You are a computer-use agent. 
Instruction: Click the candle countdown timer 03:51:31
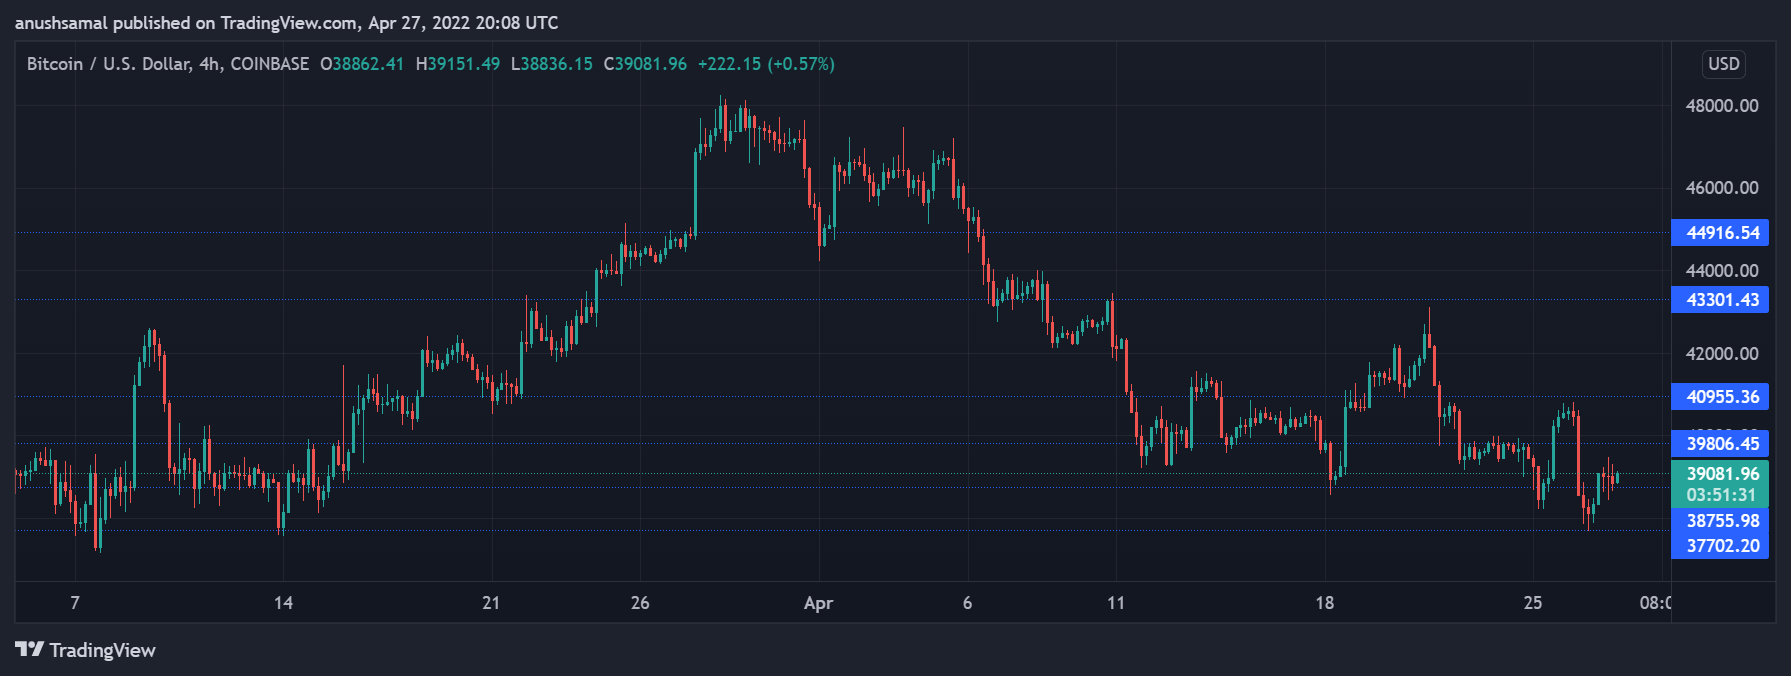(x=1721, y=495)
